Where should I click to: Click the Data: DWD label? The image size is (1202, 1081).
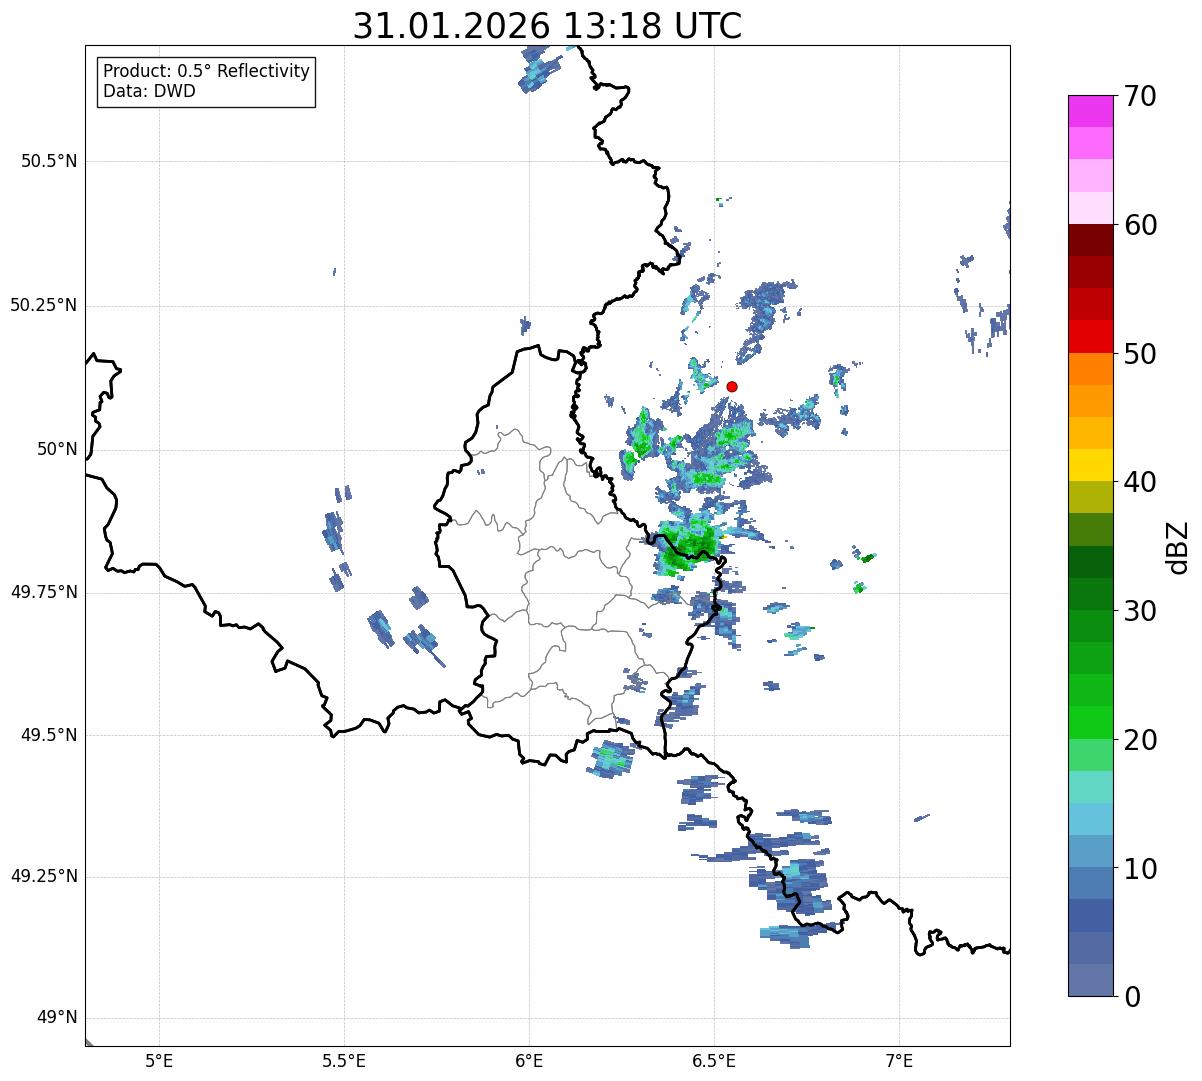coord(149,91)
